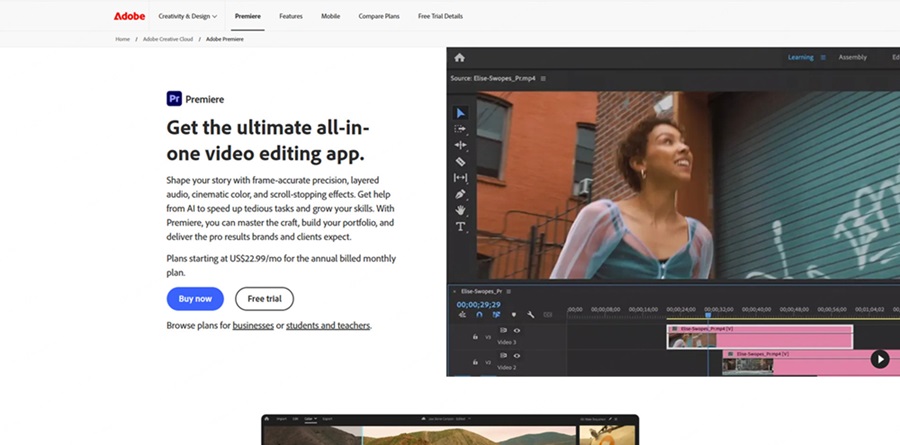Viewport: 900px width, 445px height.
Task: Open the businesses plans link
Action: coord(253,326)
